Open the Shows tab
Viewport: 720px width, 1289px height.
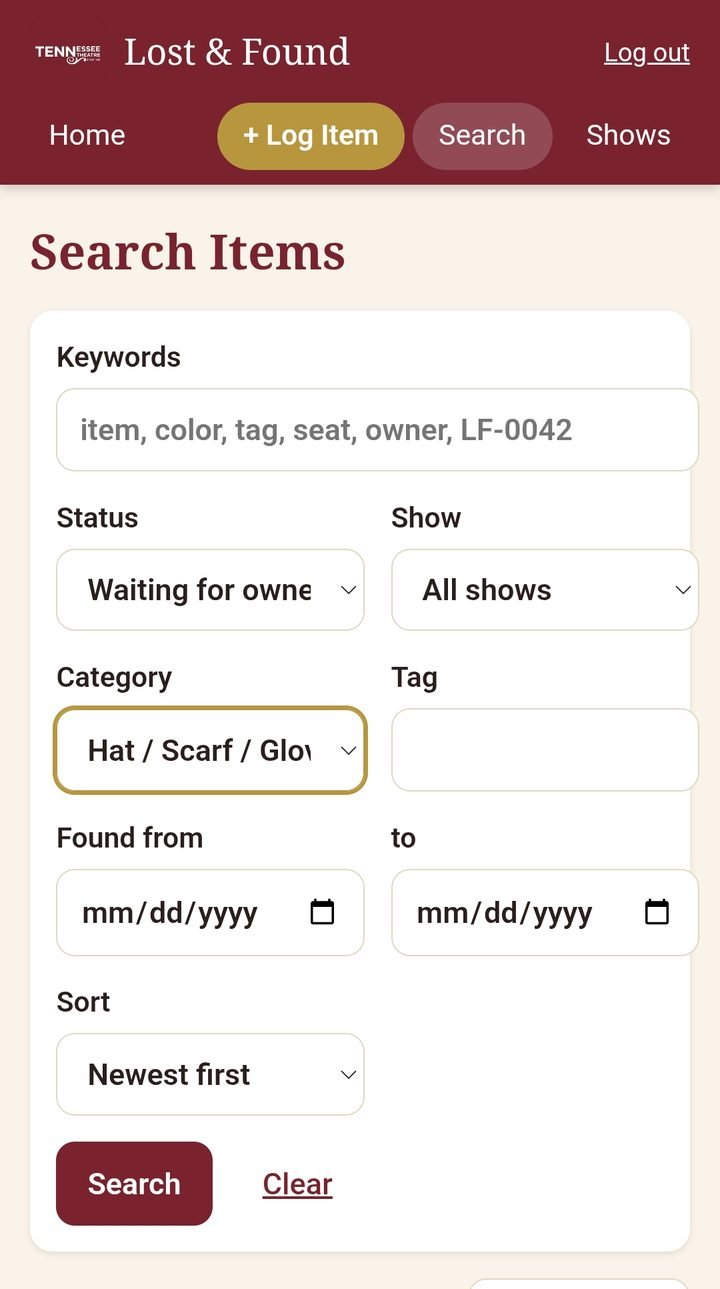[628, 135]
